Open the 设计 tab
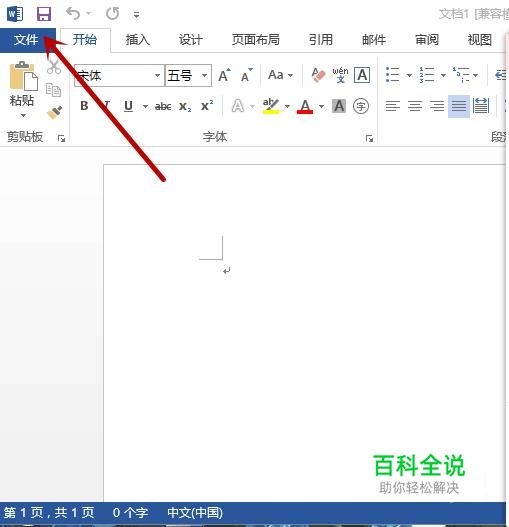Image resolution: width=509 pixels, height=527 pixels. [x=191, y=40]
